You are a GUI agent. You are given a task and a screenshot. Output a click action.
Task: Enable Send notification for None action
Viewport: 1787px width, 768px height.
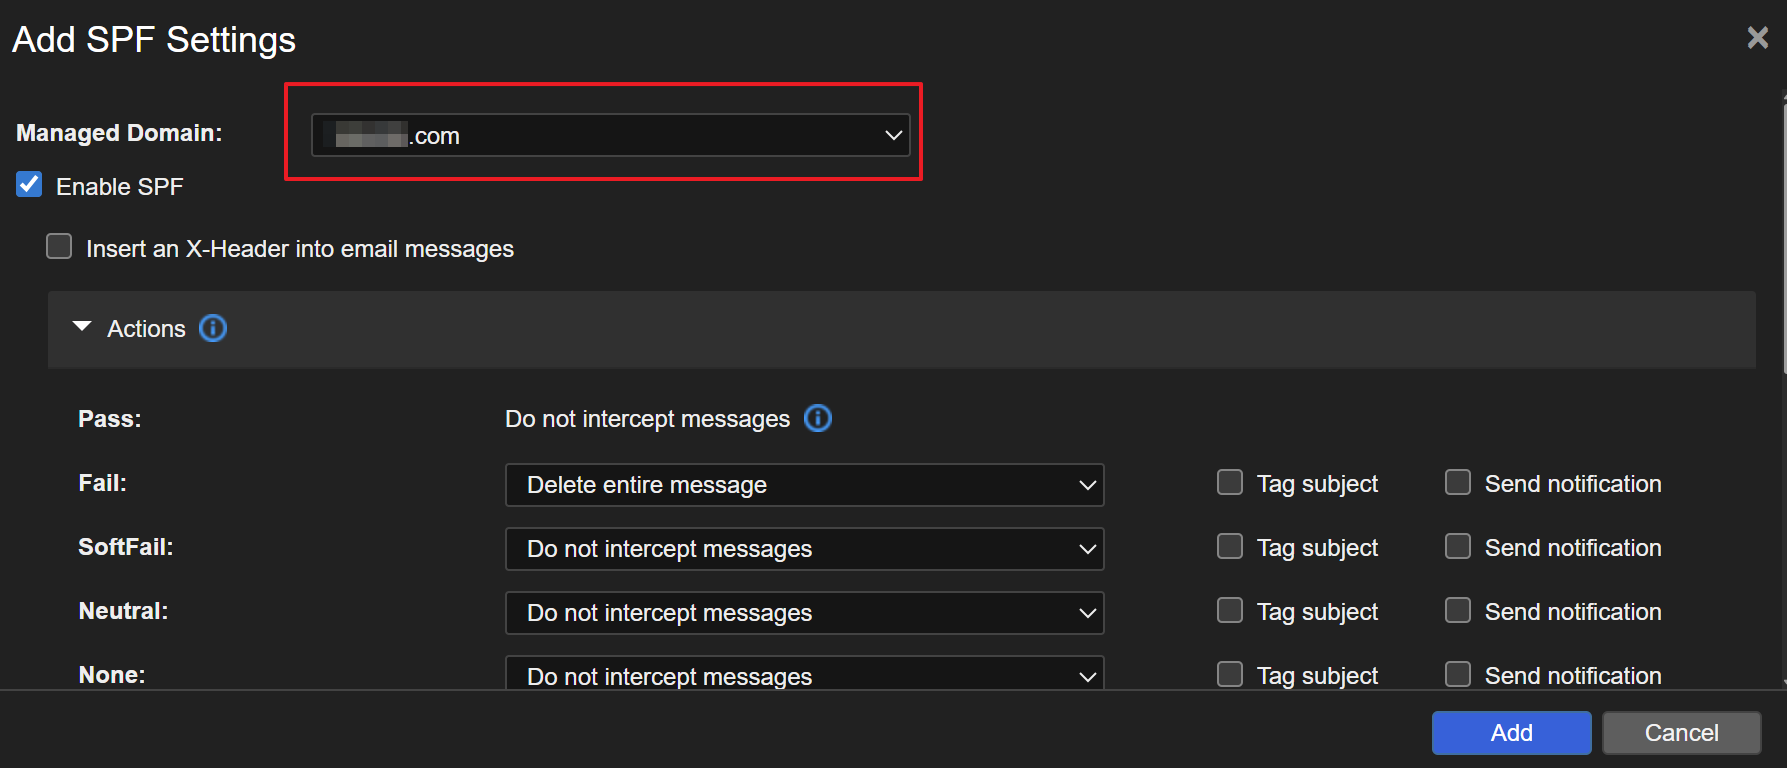tap(1458, 675)
